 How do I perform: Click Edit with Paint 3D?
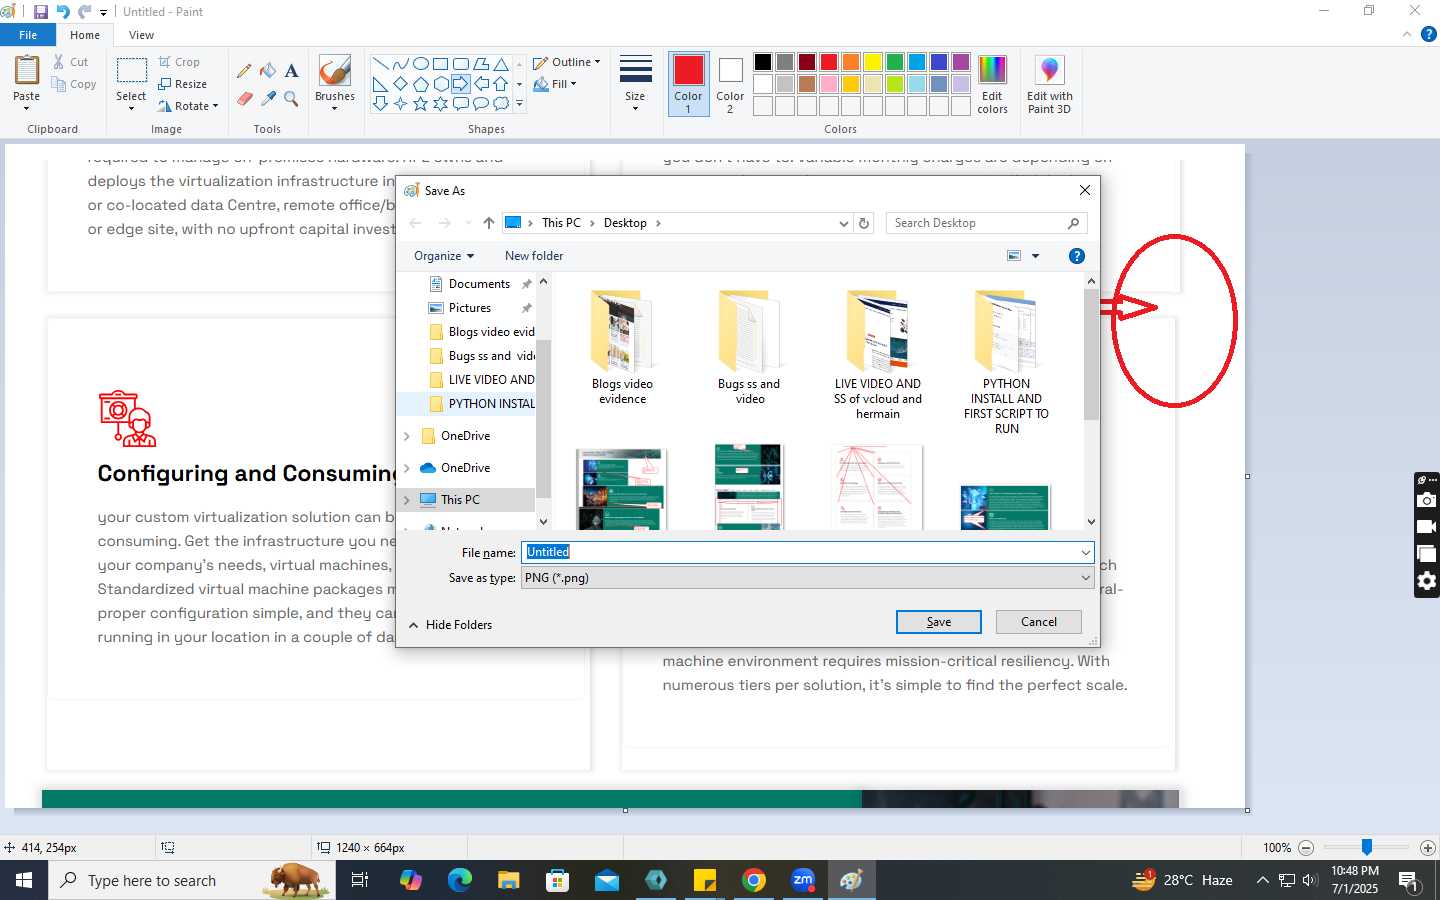(x=1049, y=84)
